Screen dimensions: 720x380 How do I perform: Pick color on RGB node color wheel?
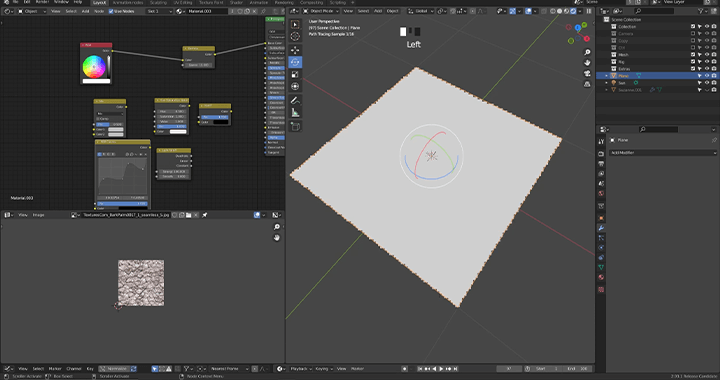[x=94, y=67]
